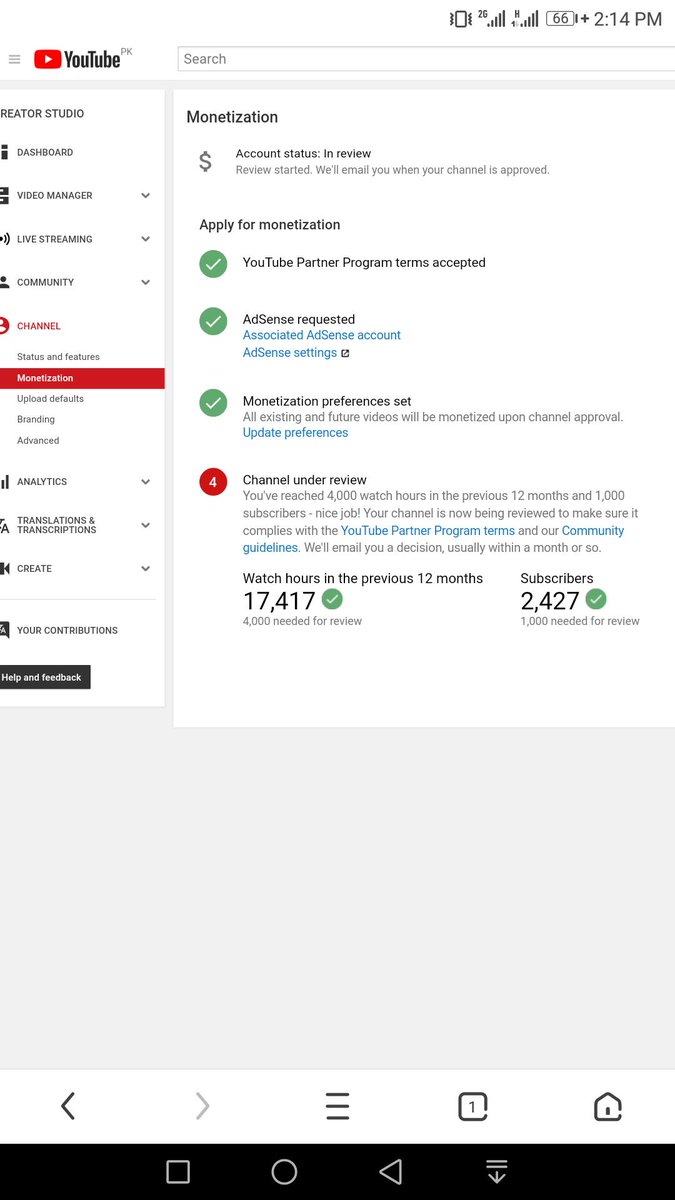The image size is (675, 1200).
Task: Click the Update preferences link
Action: click(x=296, y=433)
